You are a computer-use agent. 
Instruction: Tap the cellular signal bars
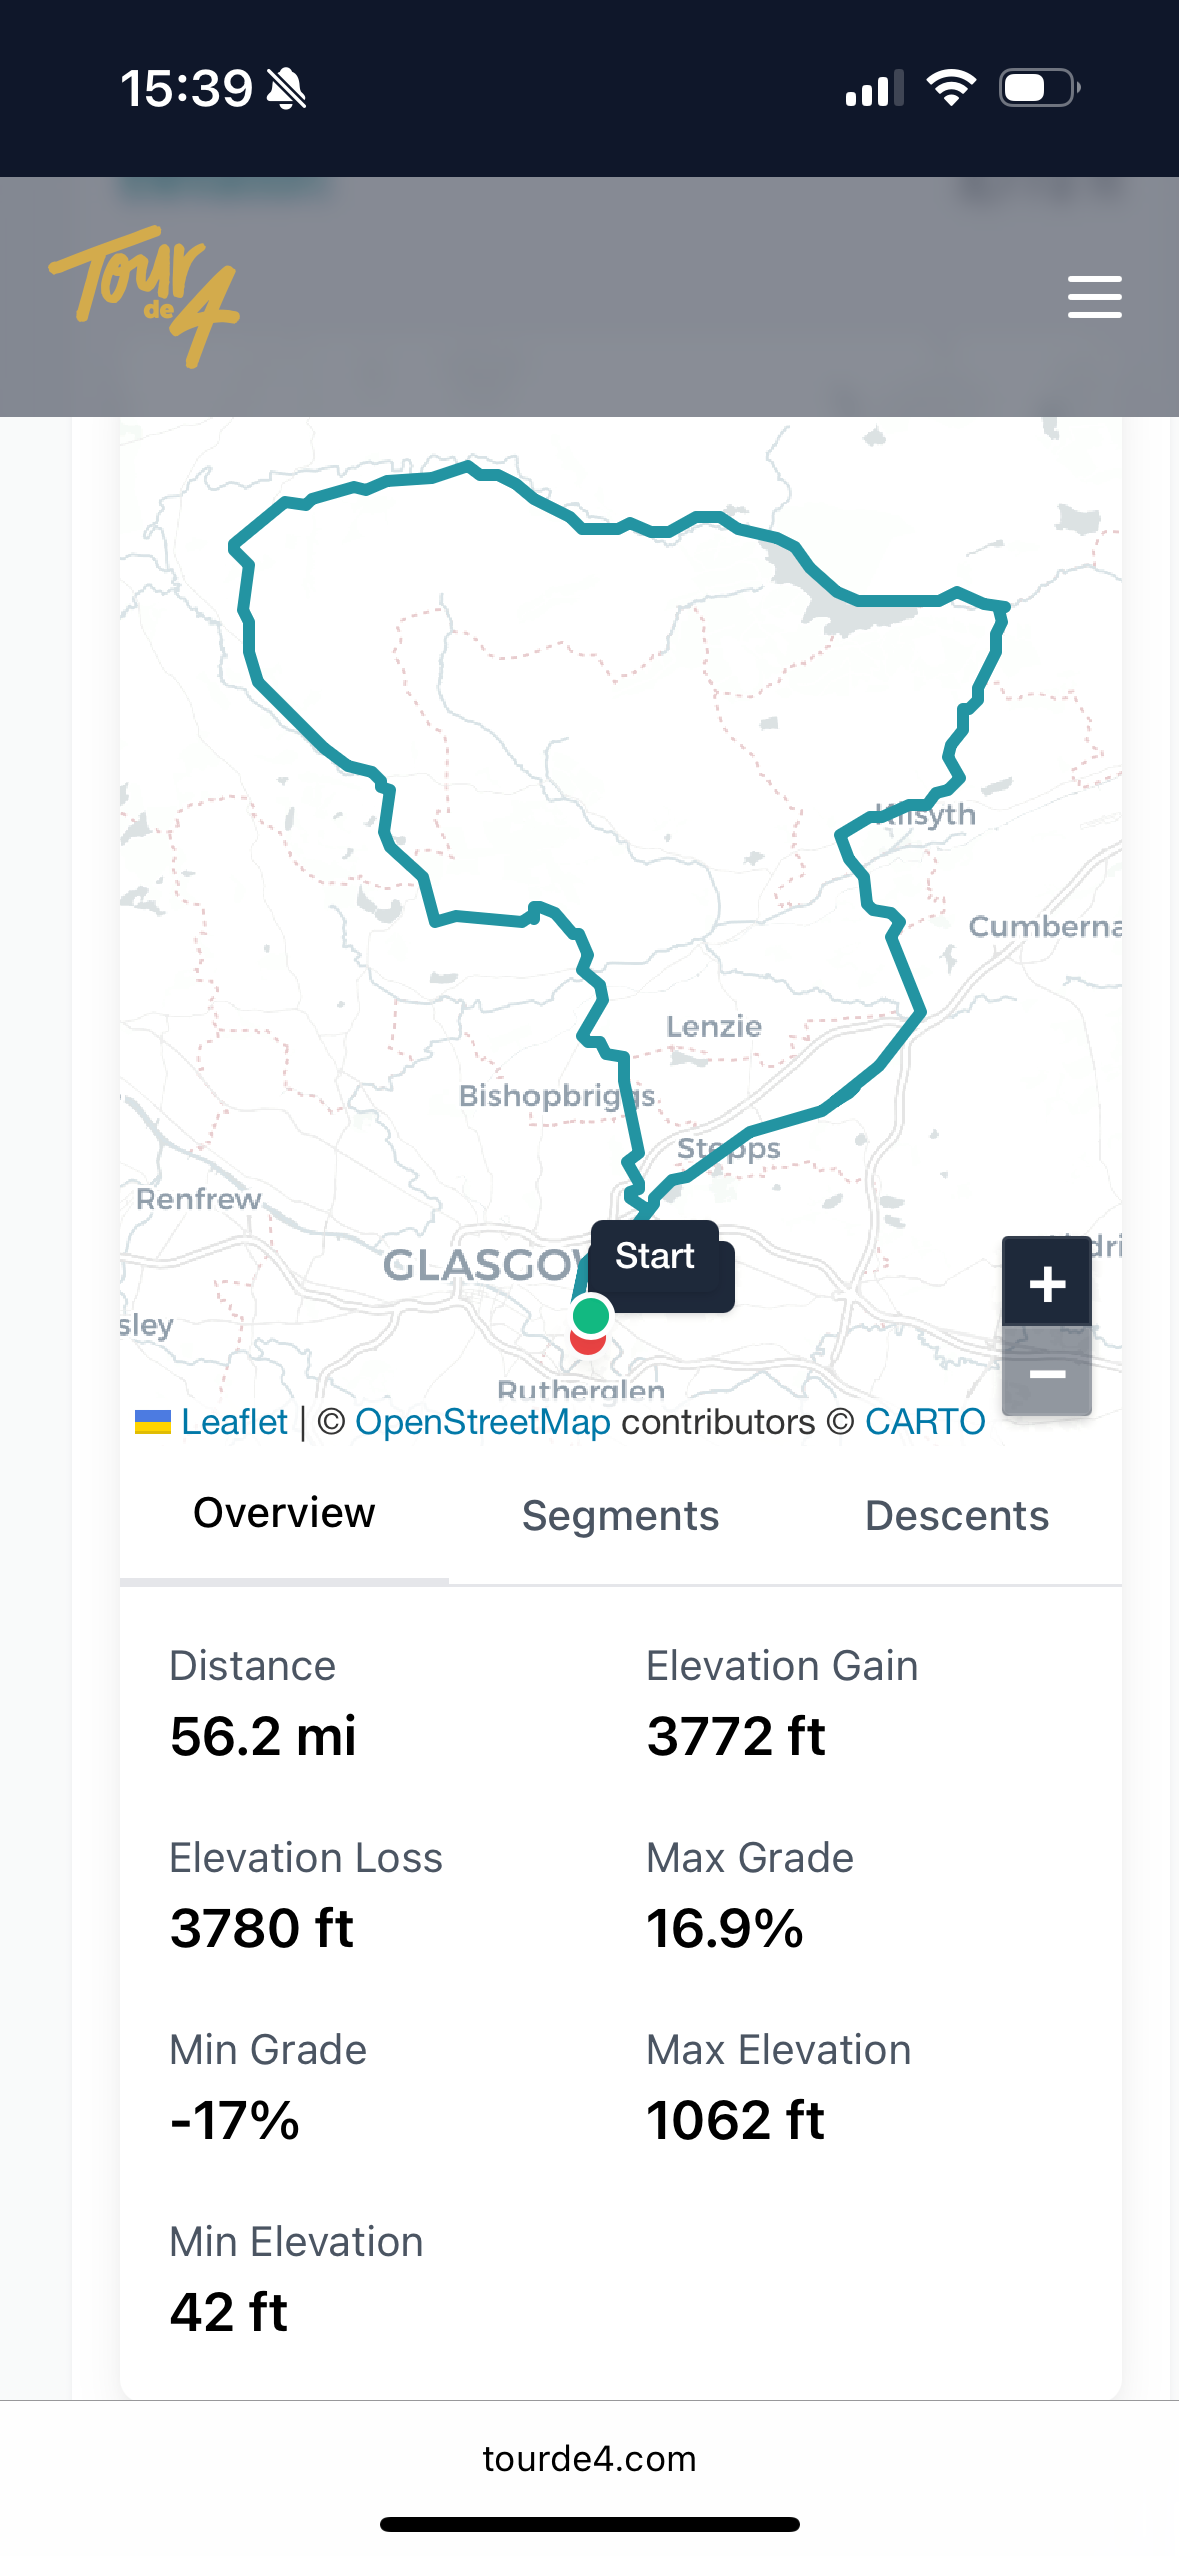(874, 88)
